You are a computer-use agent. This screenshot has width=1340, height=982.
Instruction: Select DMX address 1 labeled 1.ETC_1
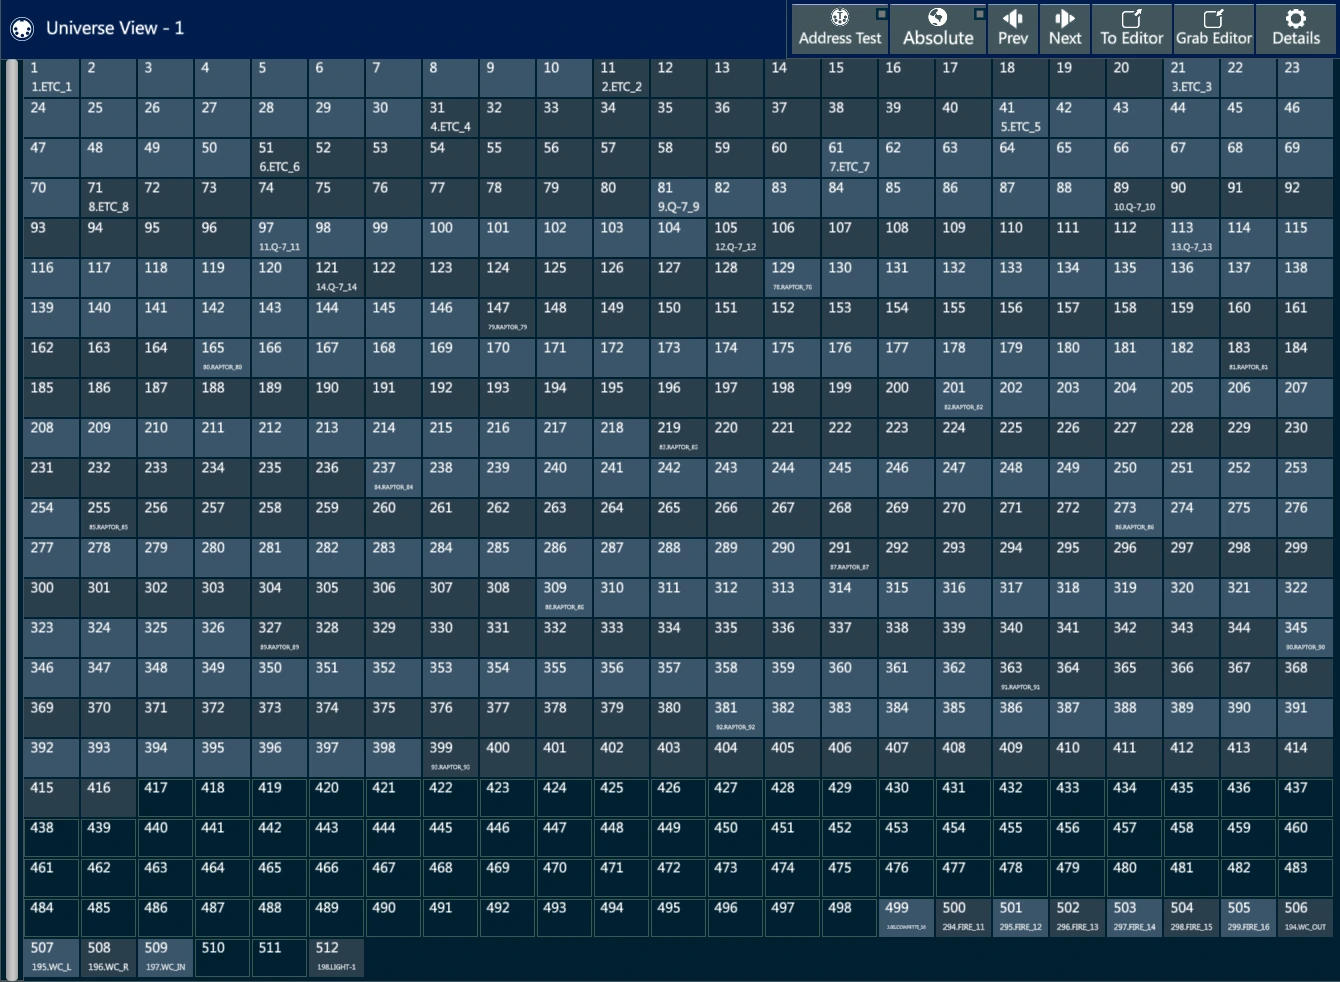51,78
